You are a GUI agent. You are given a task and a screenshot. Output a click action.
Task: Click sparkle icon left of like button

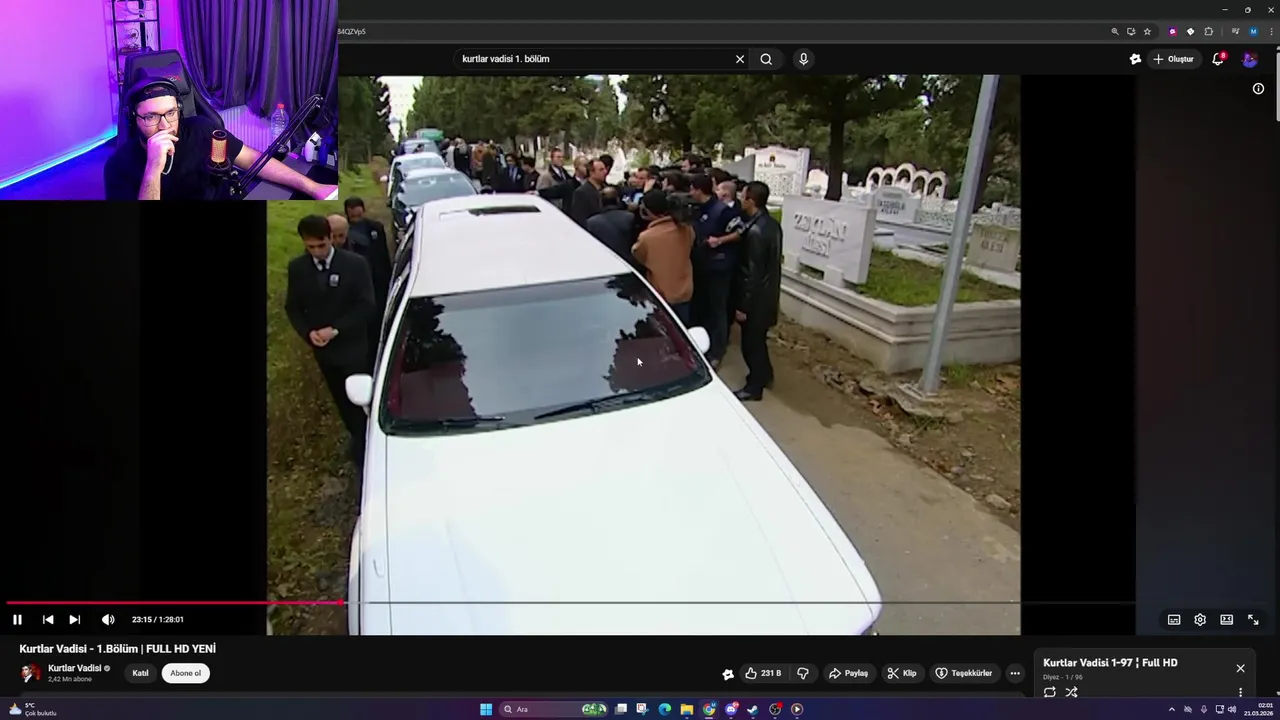(x=728, y=674)
